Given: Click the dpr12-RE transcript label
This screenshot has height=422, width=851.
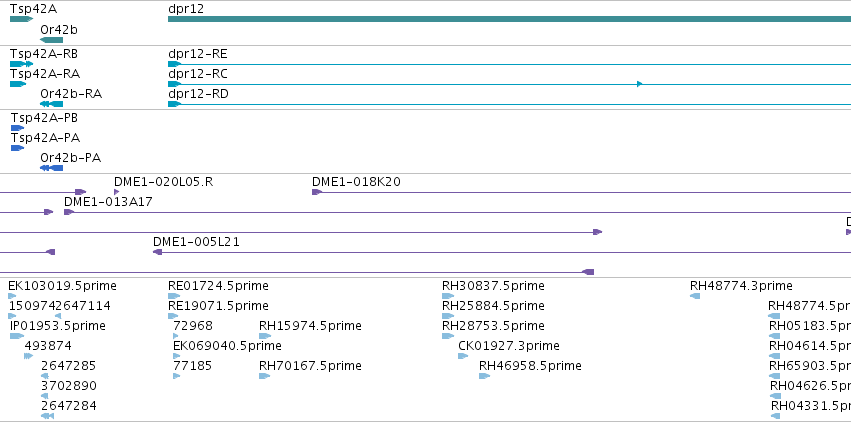Looking at the screenshot, I should (198, 54).
